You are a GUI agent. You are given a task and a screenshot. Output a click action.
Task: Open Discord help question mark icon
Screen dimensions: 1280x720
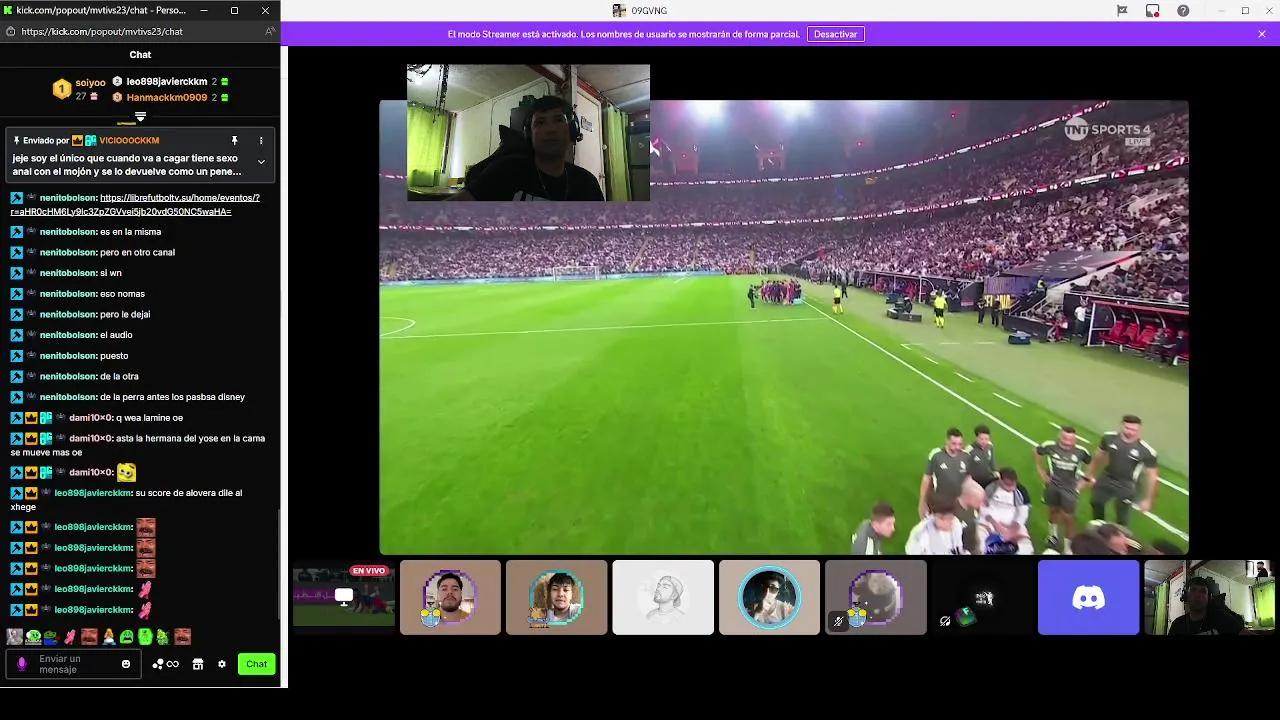tap(1183, 11)
